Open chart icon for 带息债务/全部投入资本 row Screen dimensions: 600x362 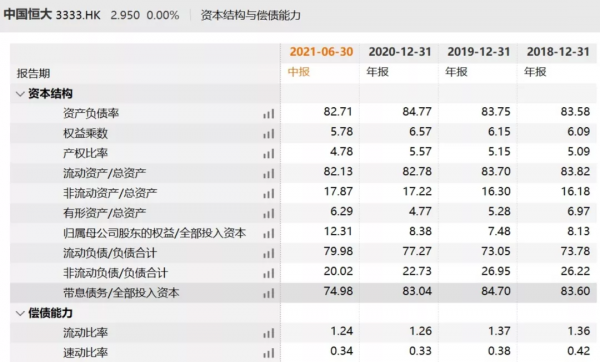pyautogui.click(x=269, y=294)
